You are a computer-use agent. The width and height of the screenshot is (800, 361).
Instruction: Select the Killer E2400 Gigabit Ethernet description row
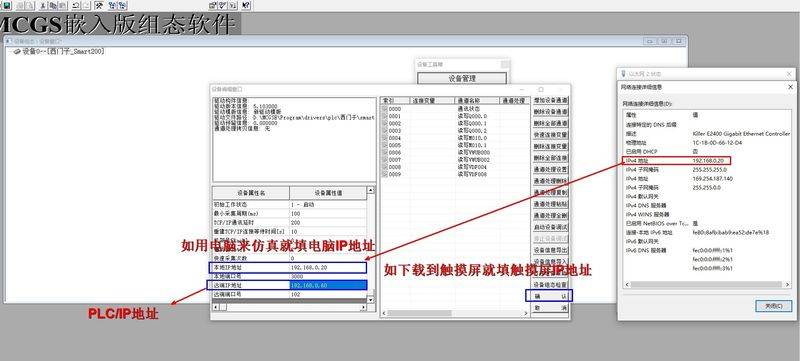pos(706,134)
